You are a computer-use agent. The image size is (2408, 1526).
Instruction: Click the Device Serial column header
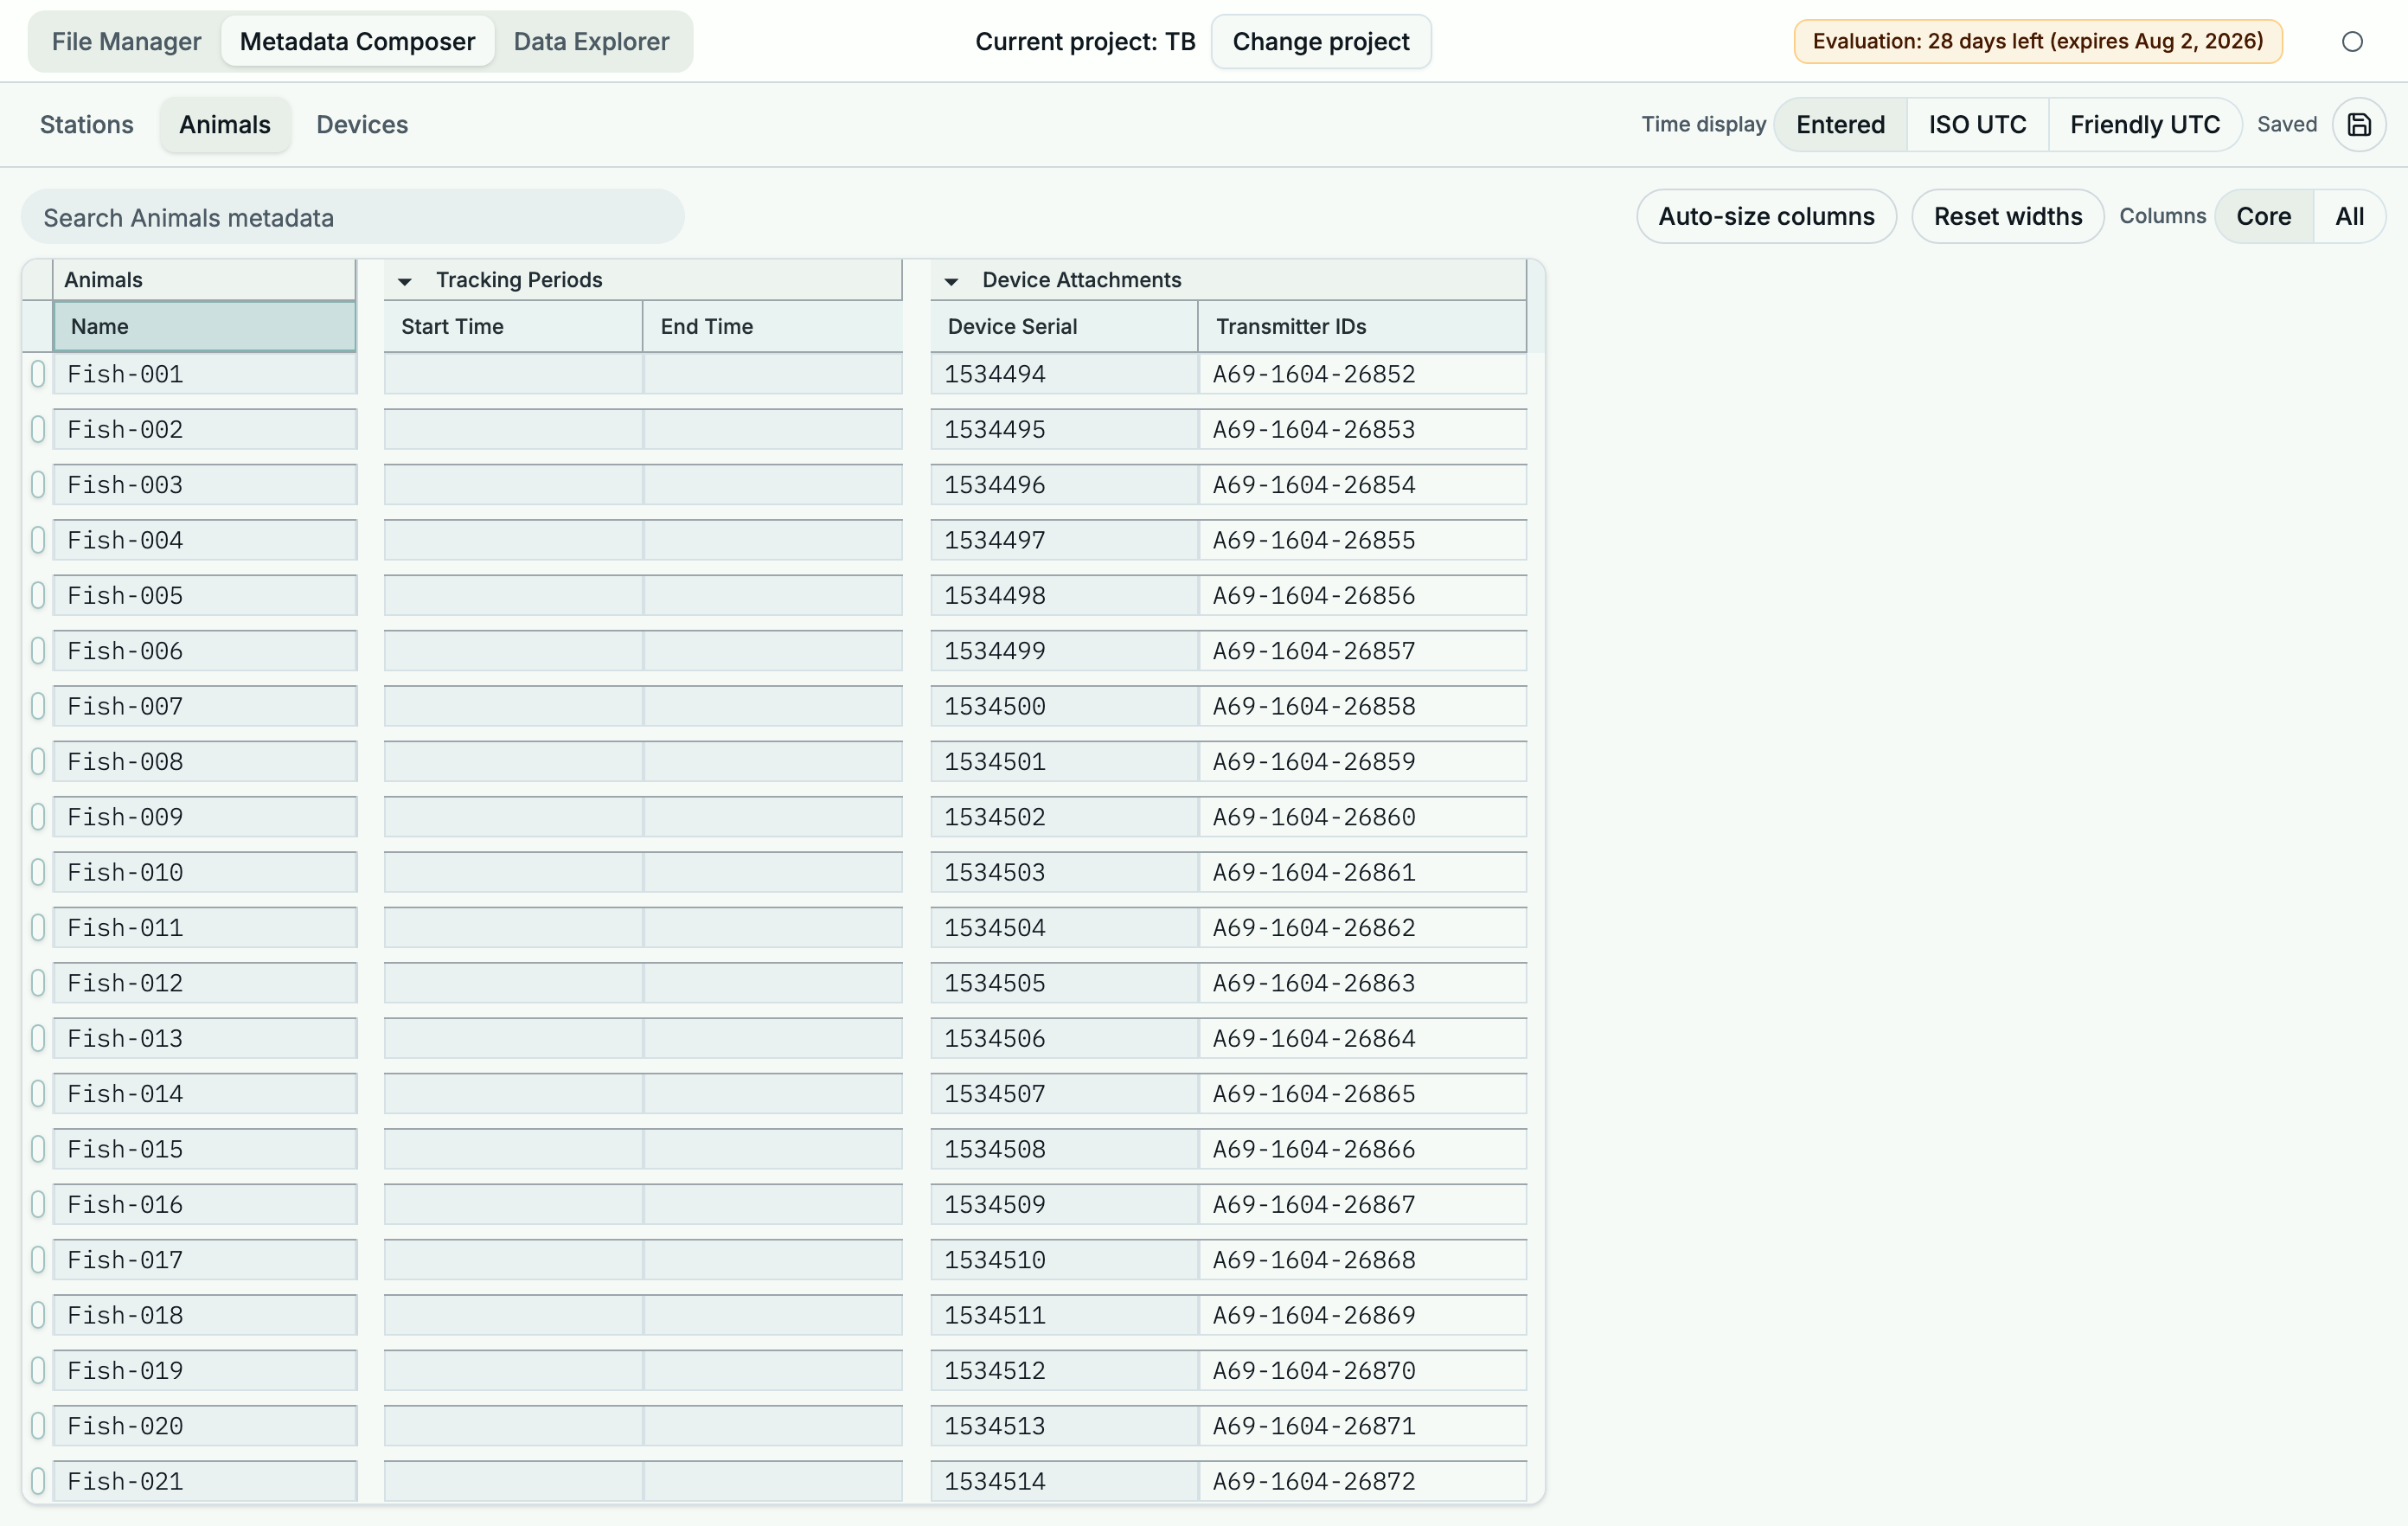(x=1064, y=326)
